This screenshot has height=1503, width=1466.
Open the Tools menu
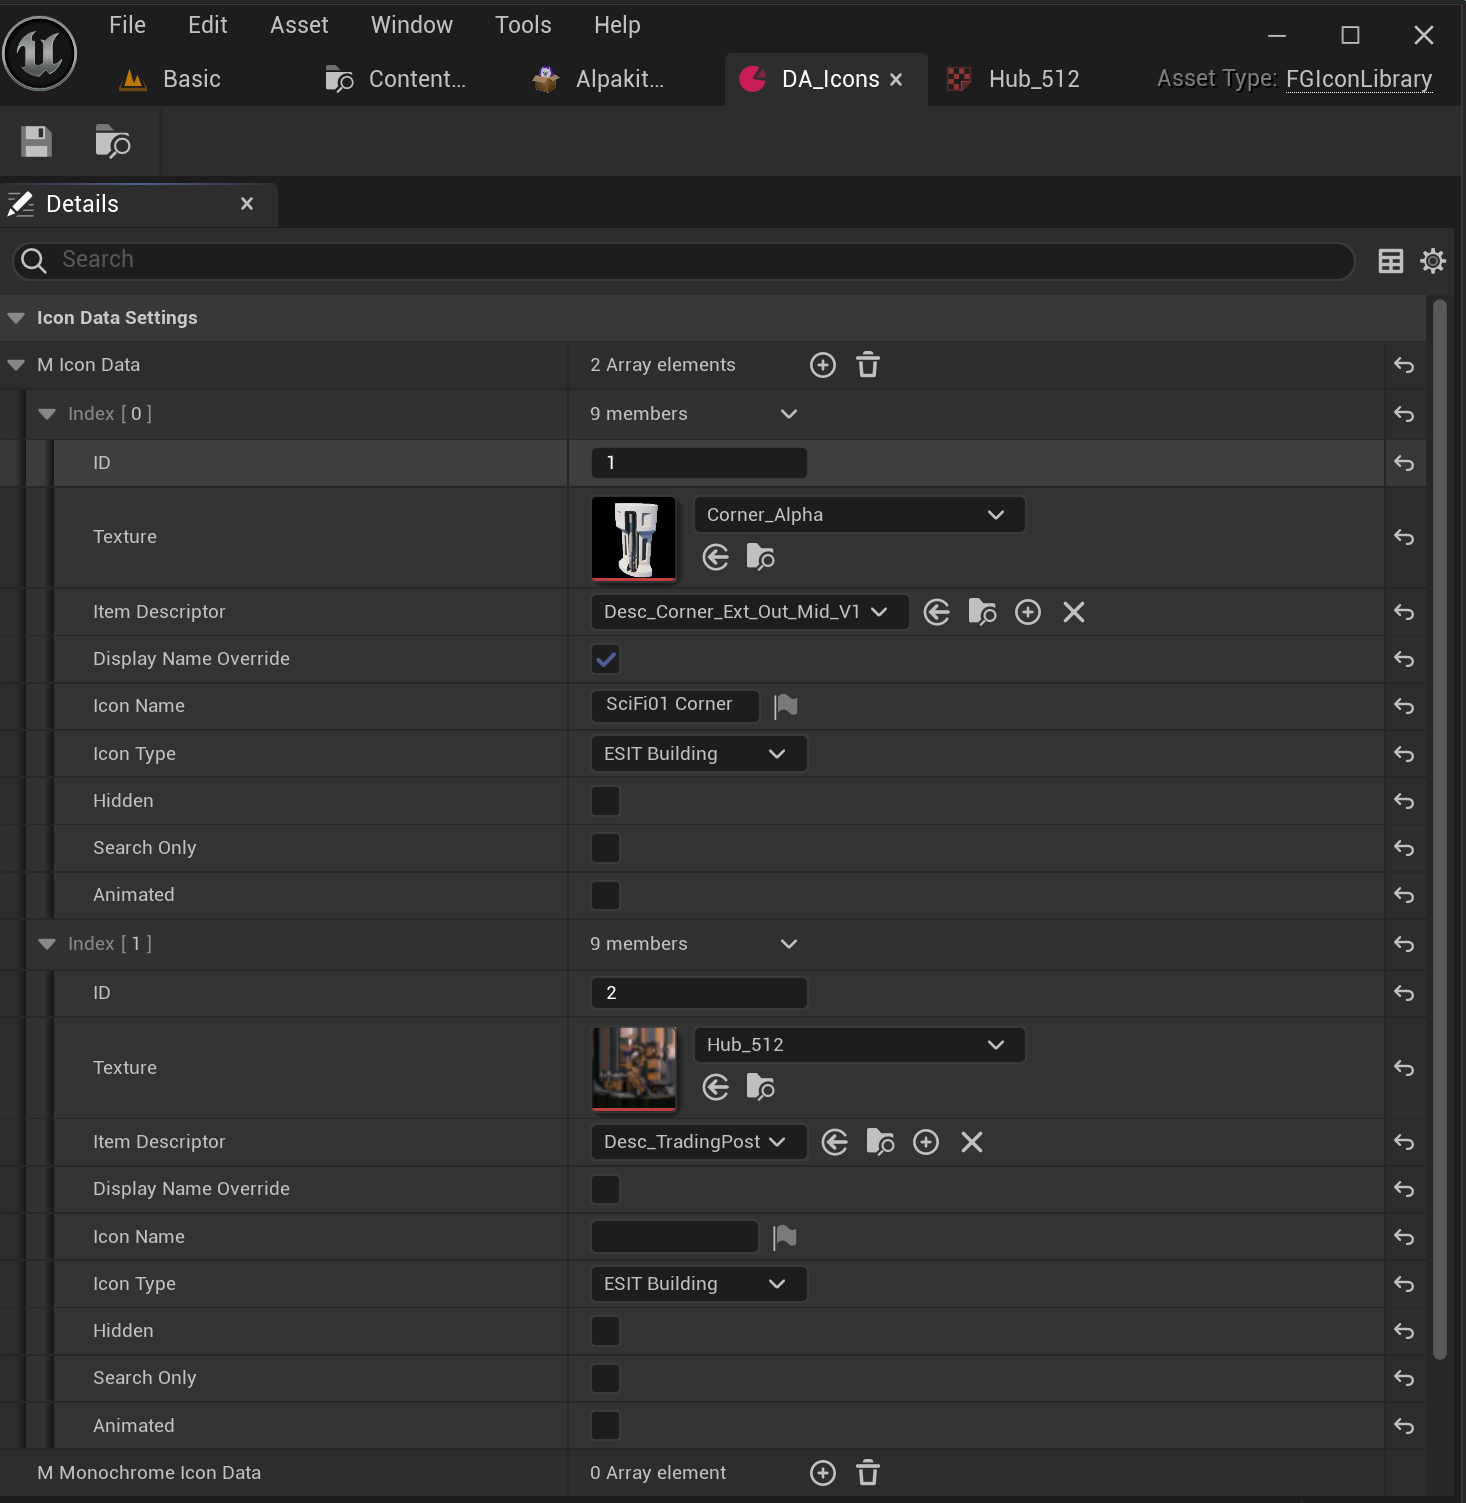coord(522,25)
